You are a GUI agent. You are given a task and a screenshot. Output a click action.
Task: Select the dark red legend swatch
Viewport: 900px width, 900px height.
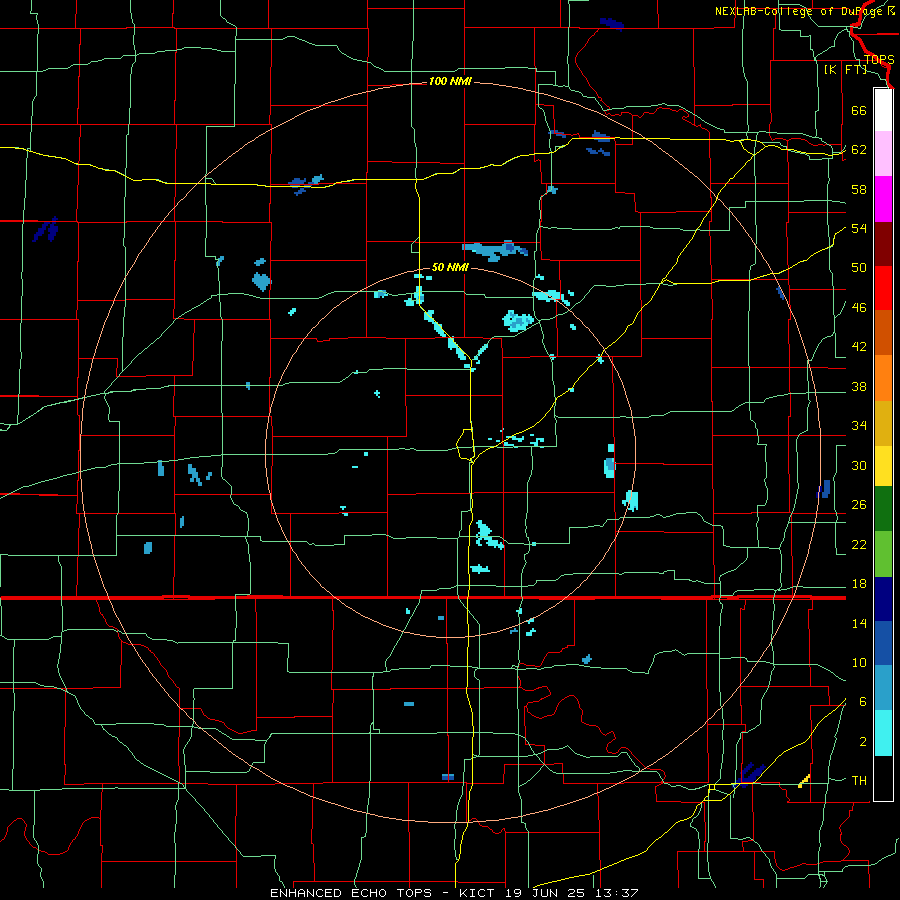(883, 244)
